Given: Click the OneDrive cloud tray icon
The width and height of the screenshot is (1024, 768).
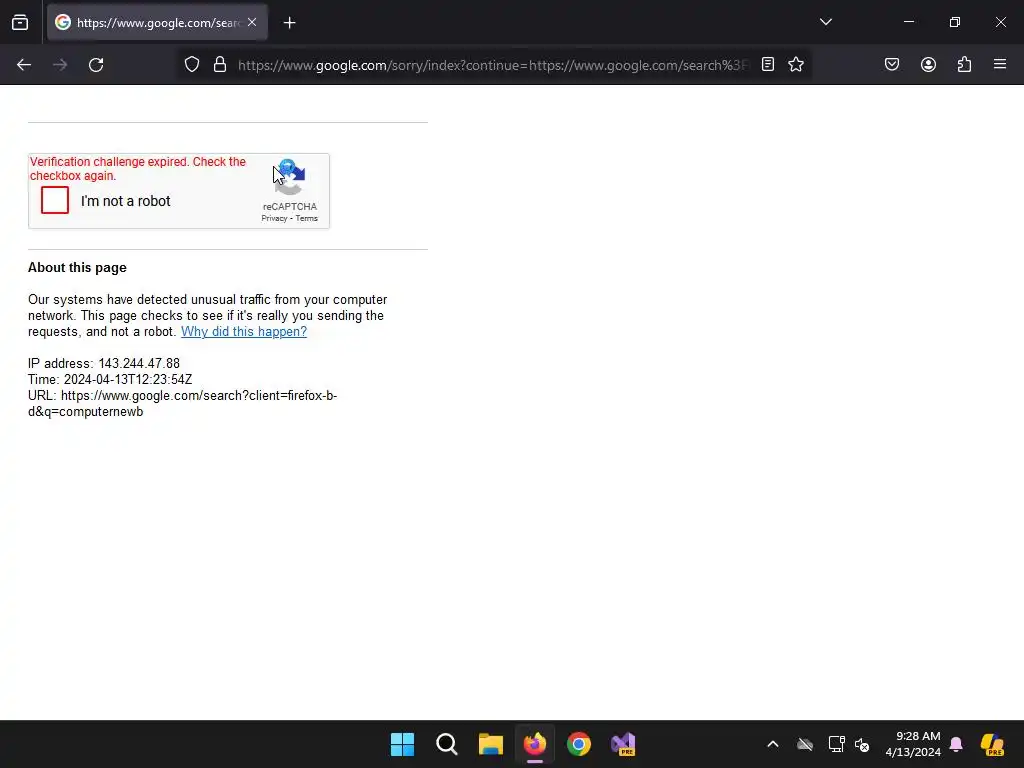Looking at the screenshot, I should click(x=805, y=744).
